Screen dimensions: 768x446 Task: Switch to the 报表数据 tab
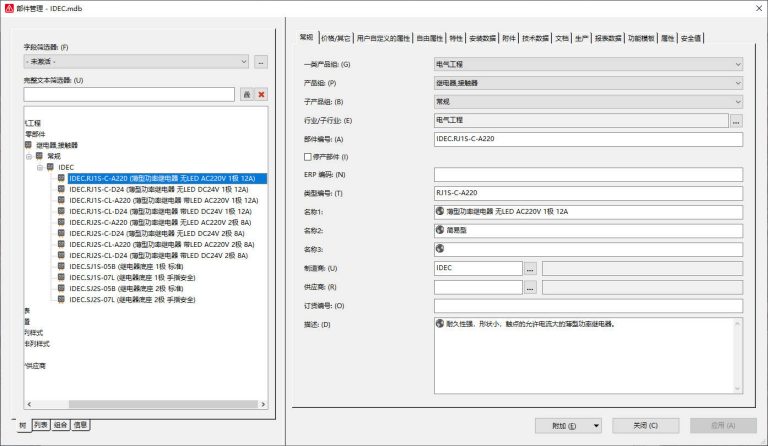coord(608,38)
